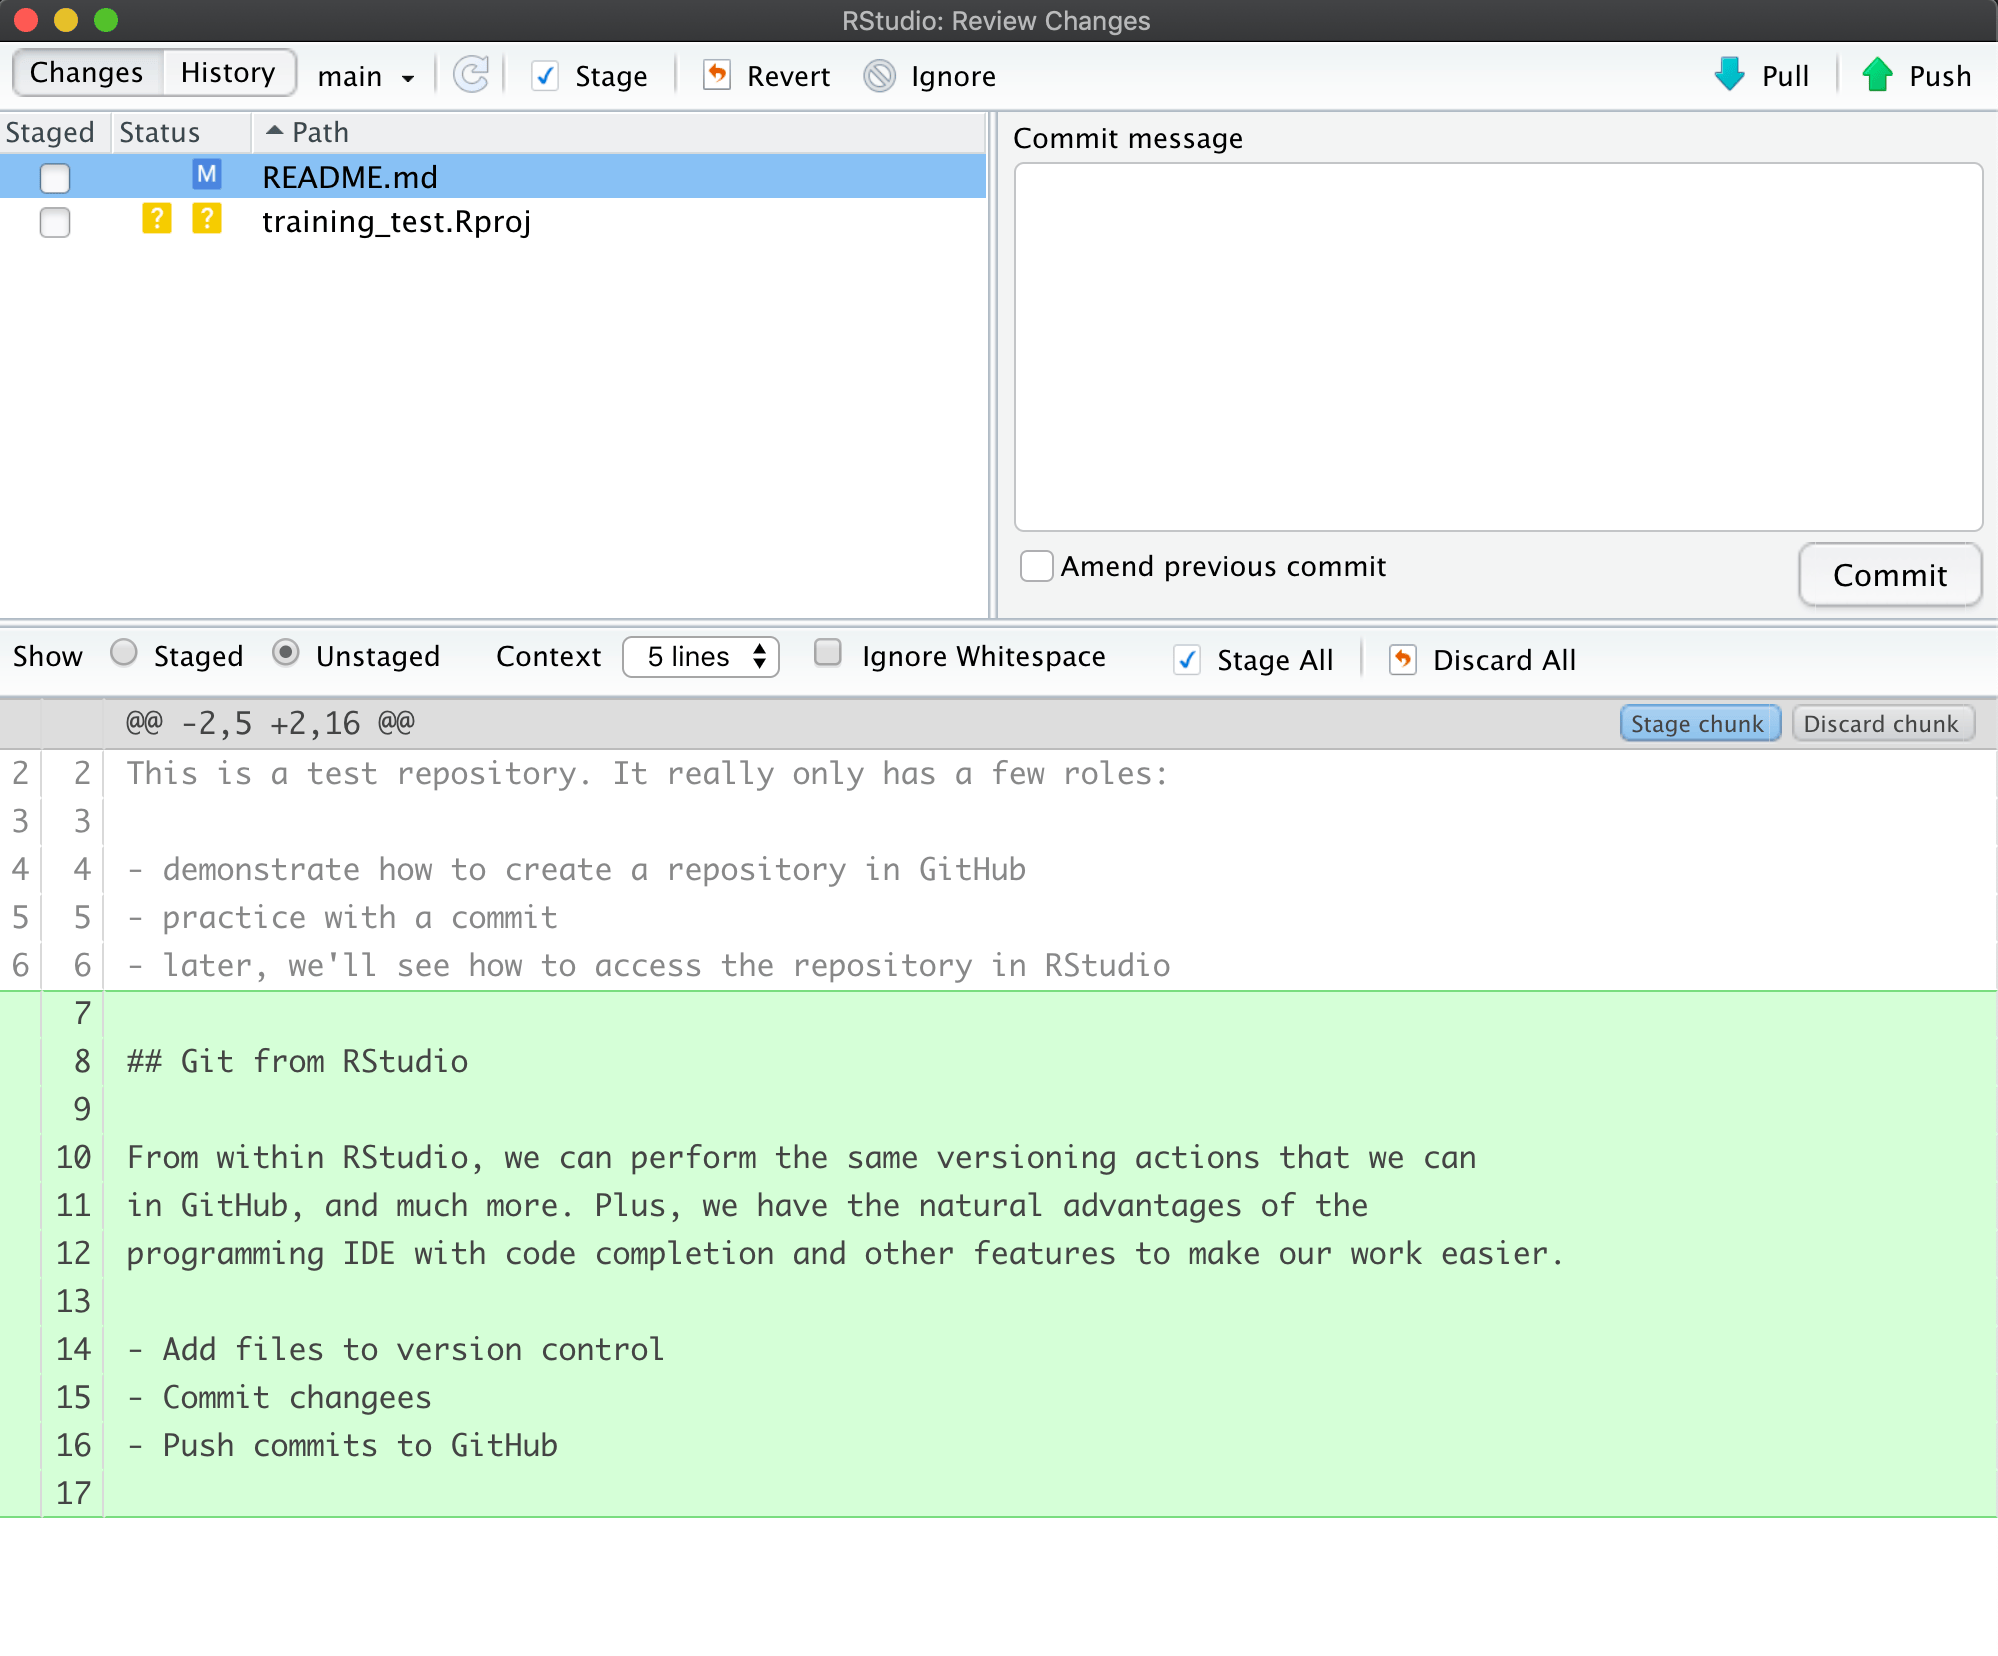1998x1656 pixels.
Task: Open the main branch dropdown
Action: pyautogui.click(x=365, y=76)
